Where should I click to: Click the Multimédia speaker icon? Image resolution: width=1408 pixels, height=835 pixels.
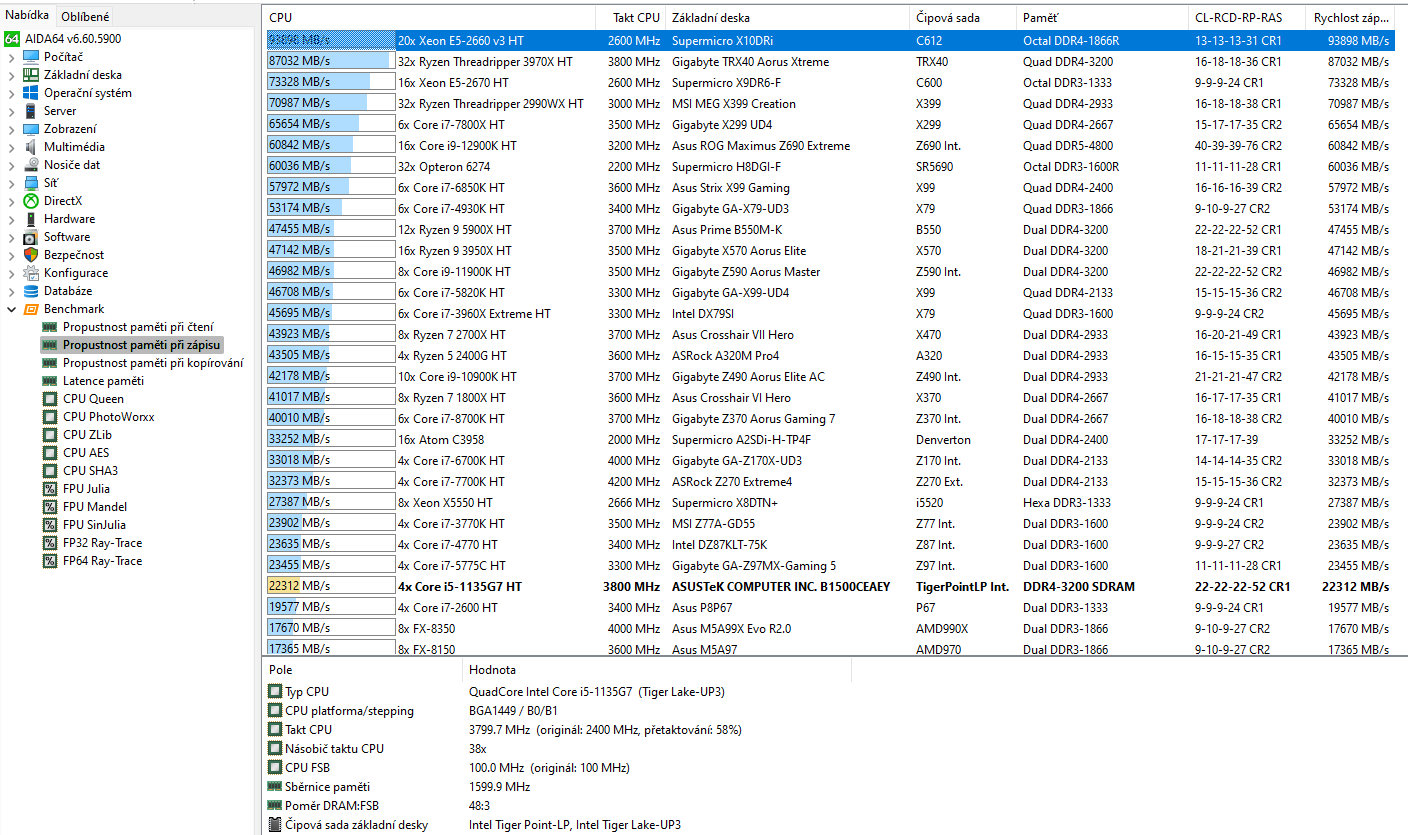31,146
